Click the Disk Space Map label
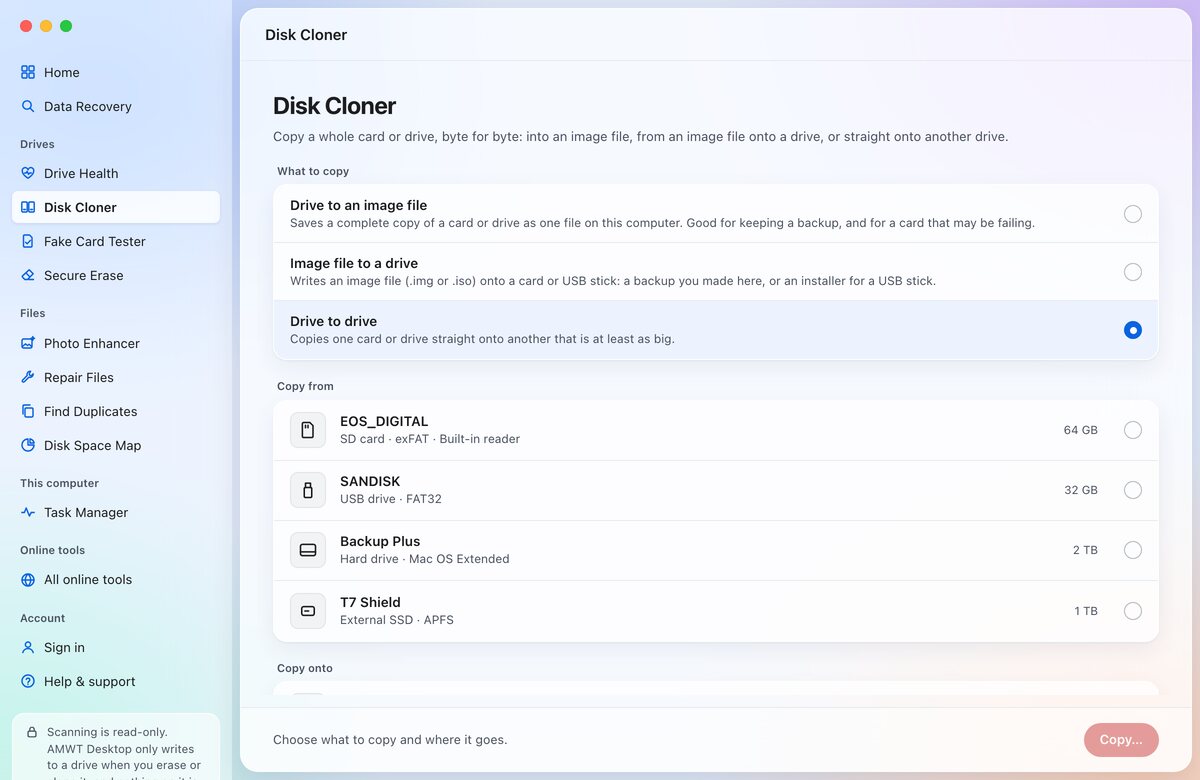Screen dimensions: 1200x780 click(92, 445)
